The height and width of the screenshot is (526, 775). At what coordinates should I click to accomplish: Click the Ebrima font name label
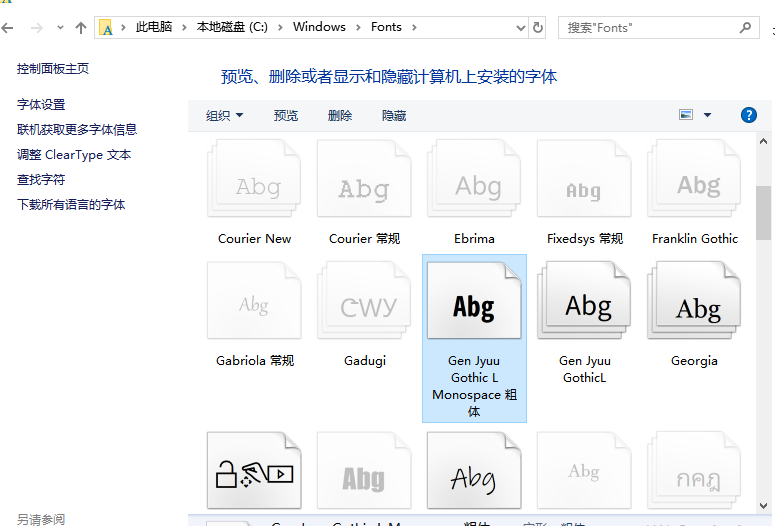click(x=474, y=239)
